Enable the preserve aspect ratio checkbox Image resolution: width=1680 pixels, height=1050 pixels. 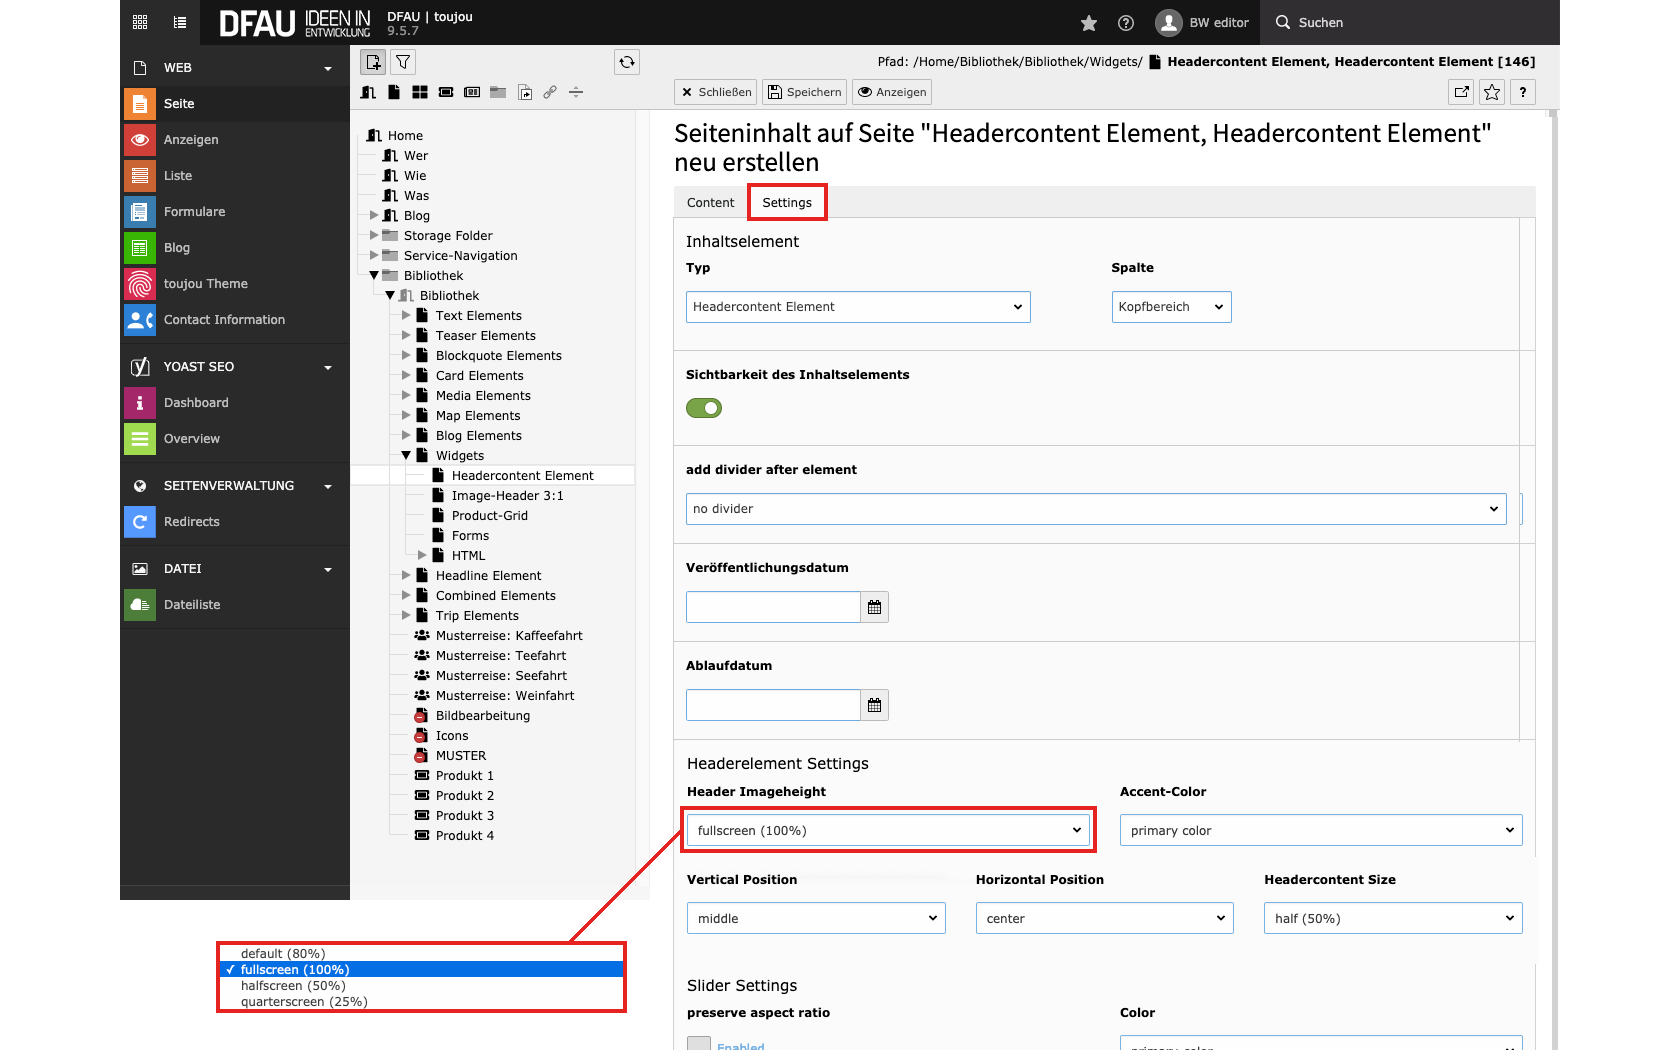point(699,1043)
